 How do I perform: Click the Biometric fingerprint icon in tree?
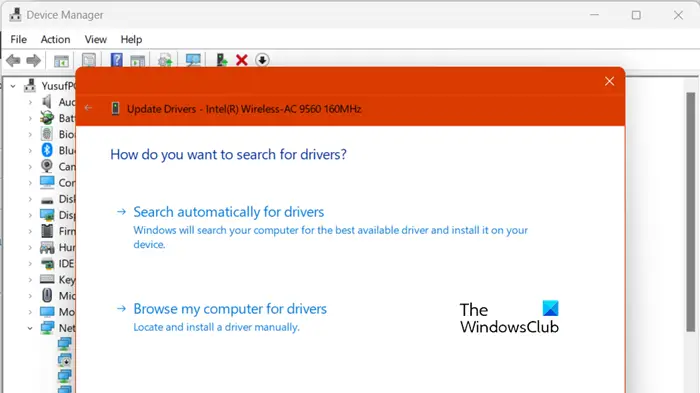[46, 134]
